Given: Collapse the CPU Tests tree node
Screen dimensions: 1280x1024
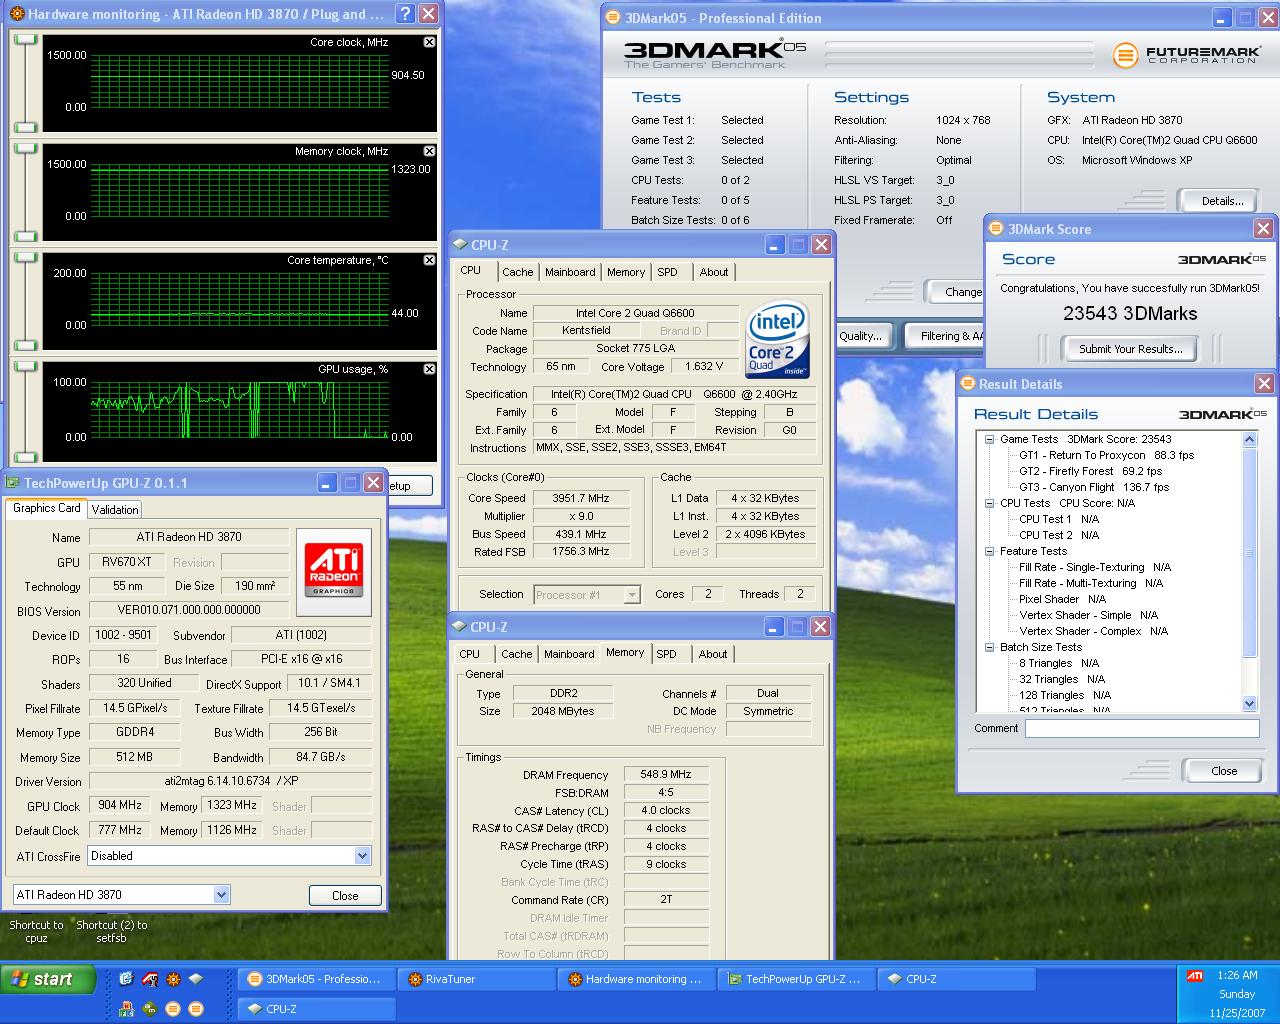Looking at the screenshot, I should (989, 503).
